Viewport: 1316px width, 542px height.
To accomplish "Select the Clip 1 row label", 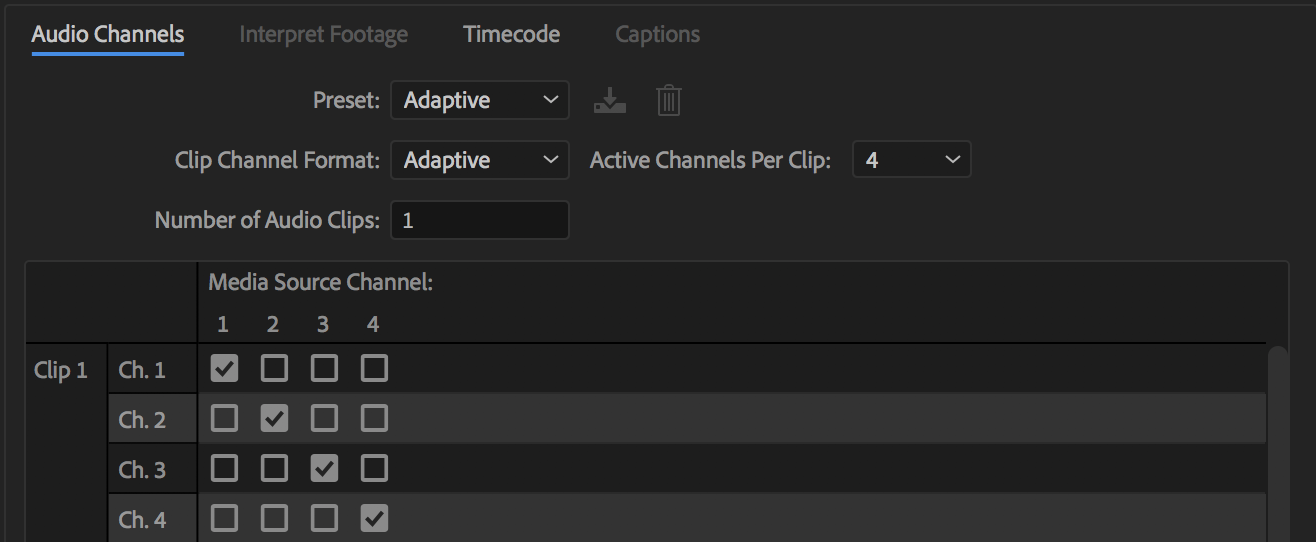I will click(x=61, y=371).
